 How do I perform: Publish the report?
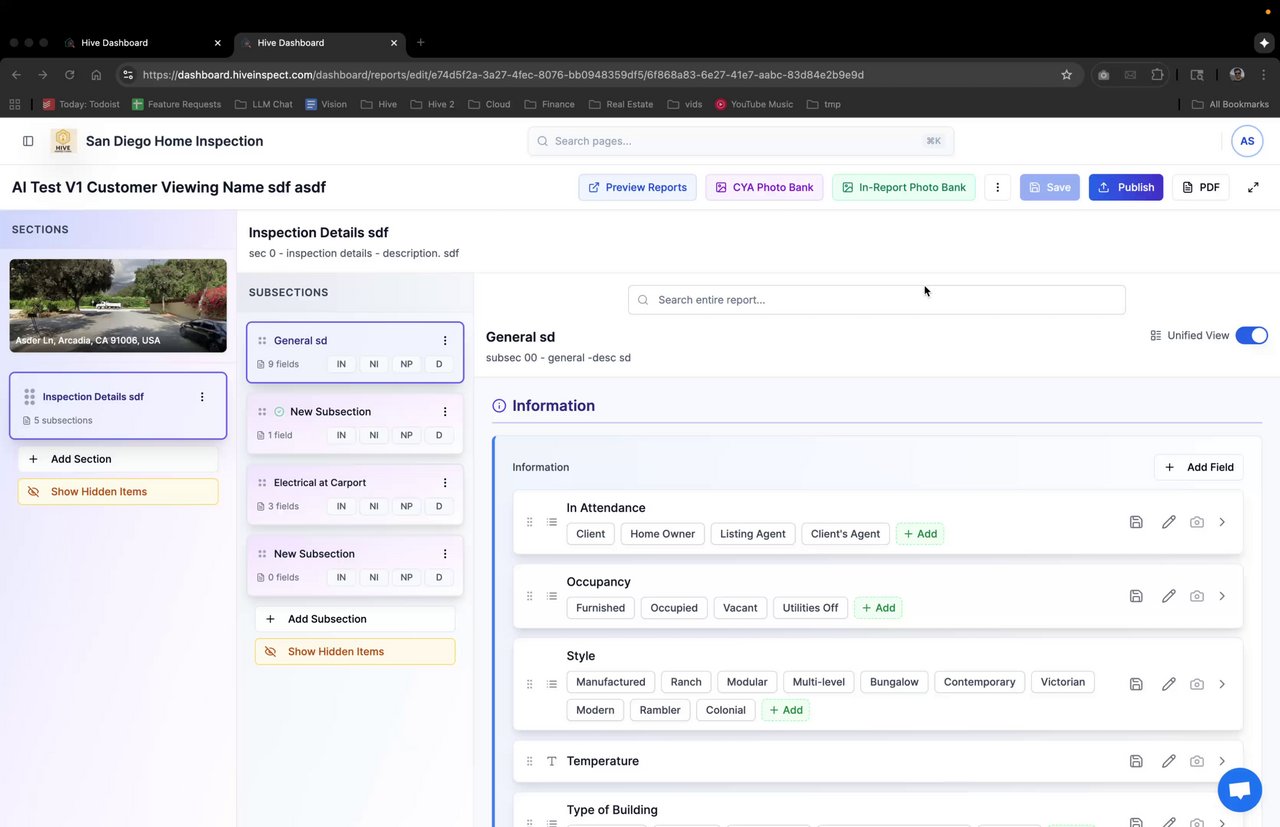pos(1125,187)
